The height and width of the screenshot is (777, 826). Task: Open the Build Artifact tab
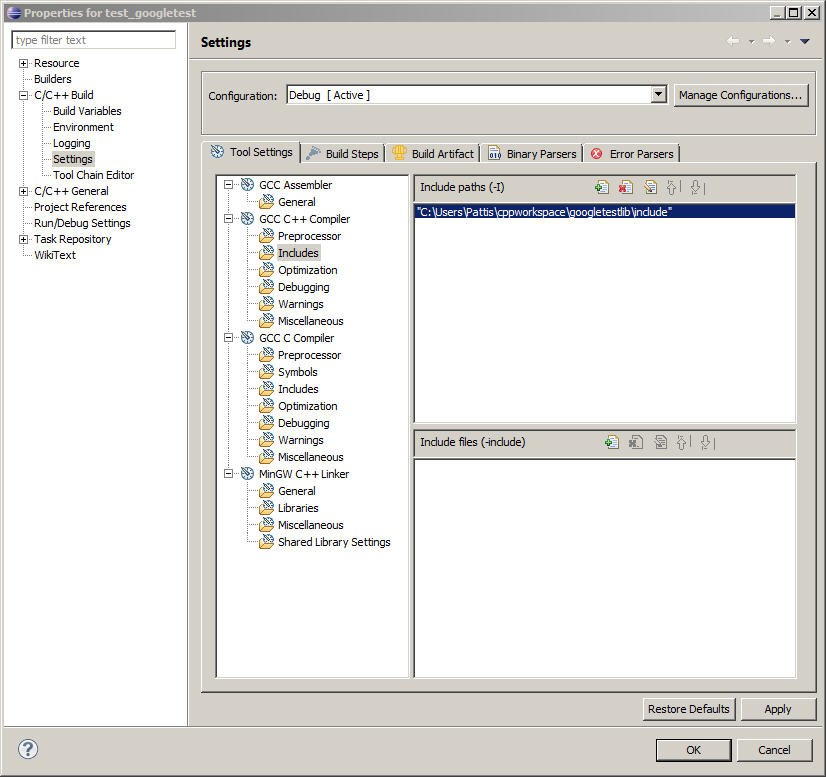pyautogui.click(x=432, y=154)
